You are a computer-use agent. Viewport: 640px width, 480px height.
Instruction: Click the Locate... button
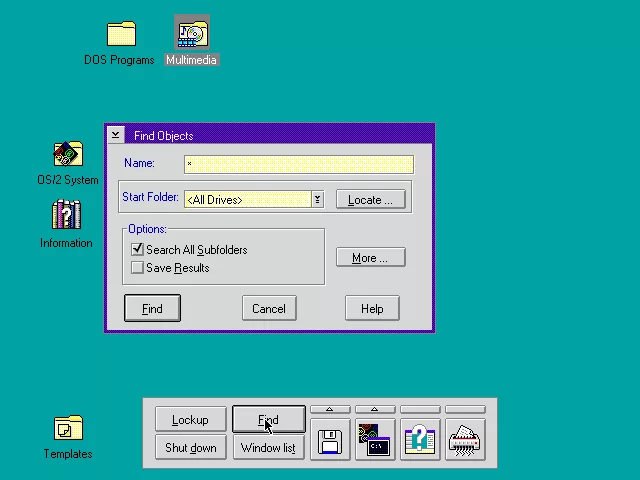[x=370, y=200]
